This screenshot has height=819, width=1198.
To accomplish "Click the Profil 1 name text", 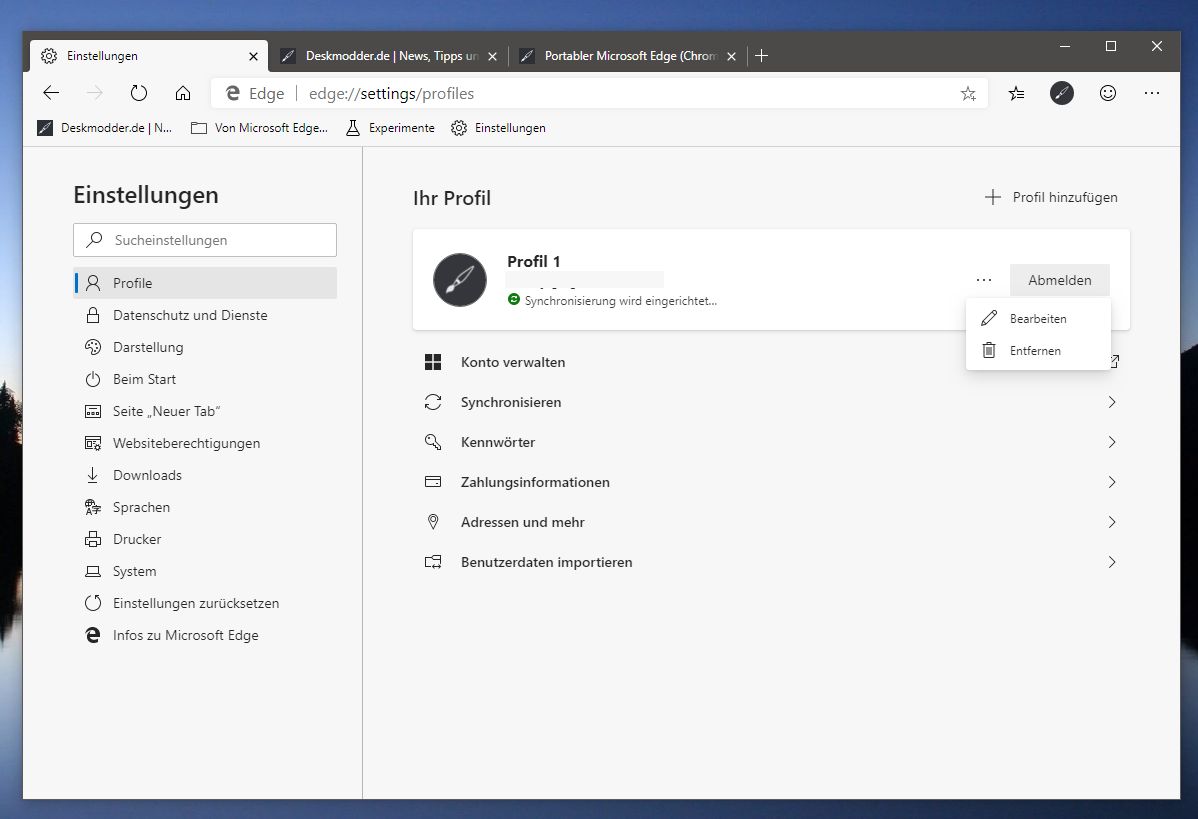I will pos(533,261).
